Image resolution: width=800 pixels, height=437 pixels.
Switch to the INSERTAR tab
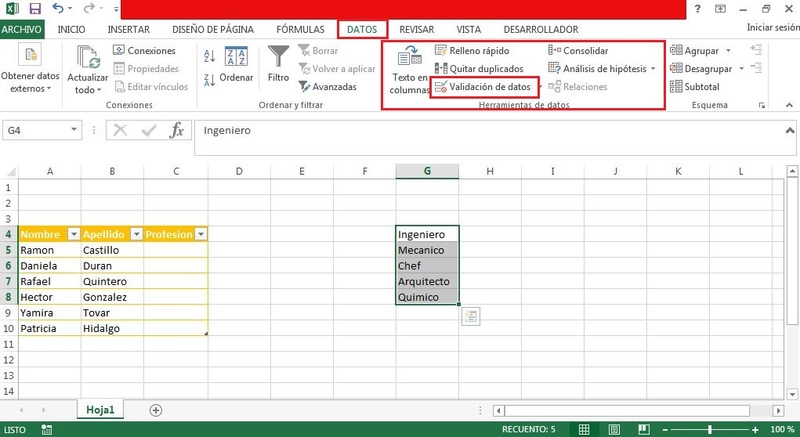coord(129,30)
